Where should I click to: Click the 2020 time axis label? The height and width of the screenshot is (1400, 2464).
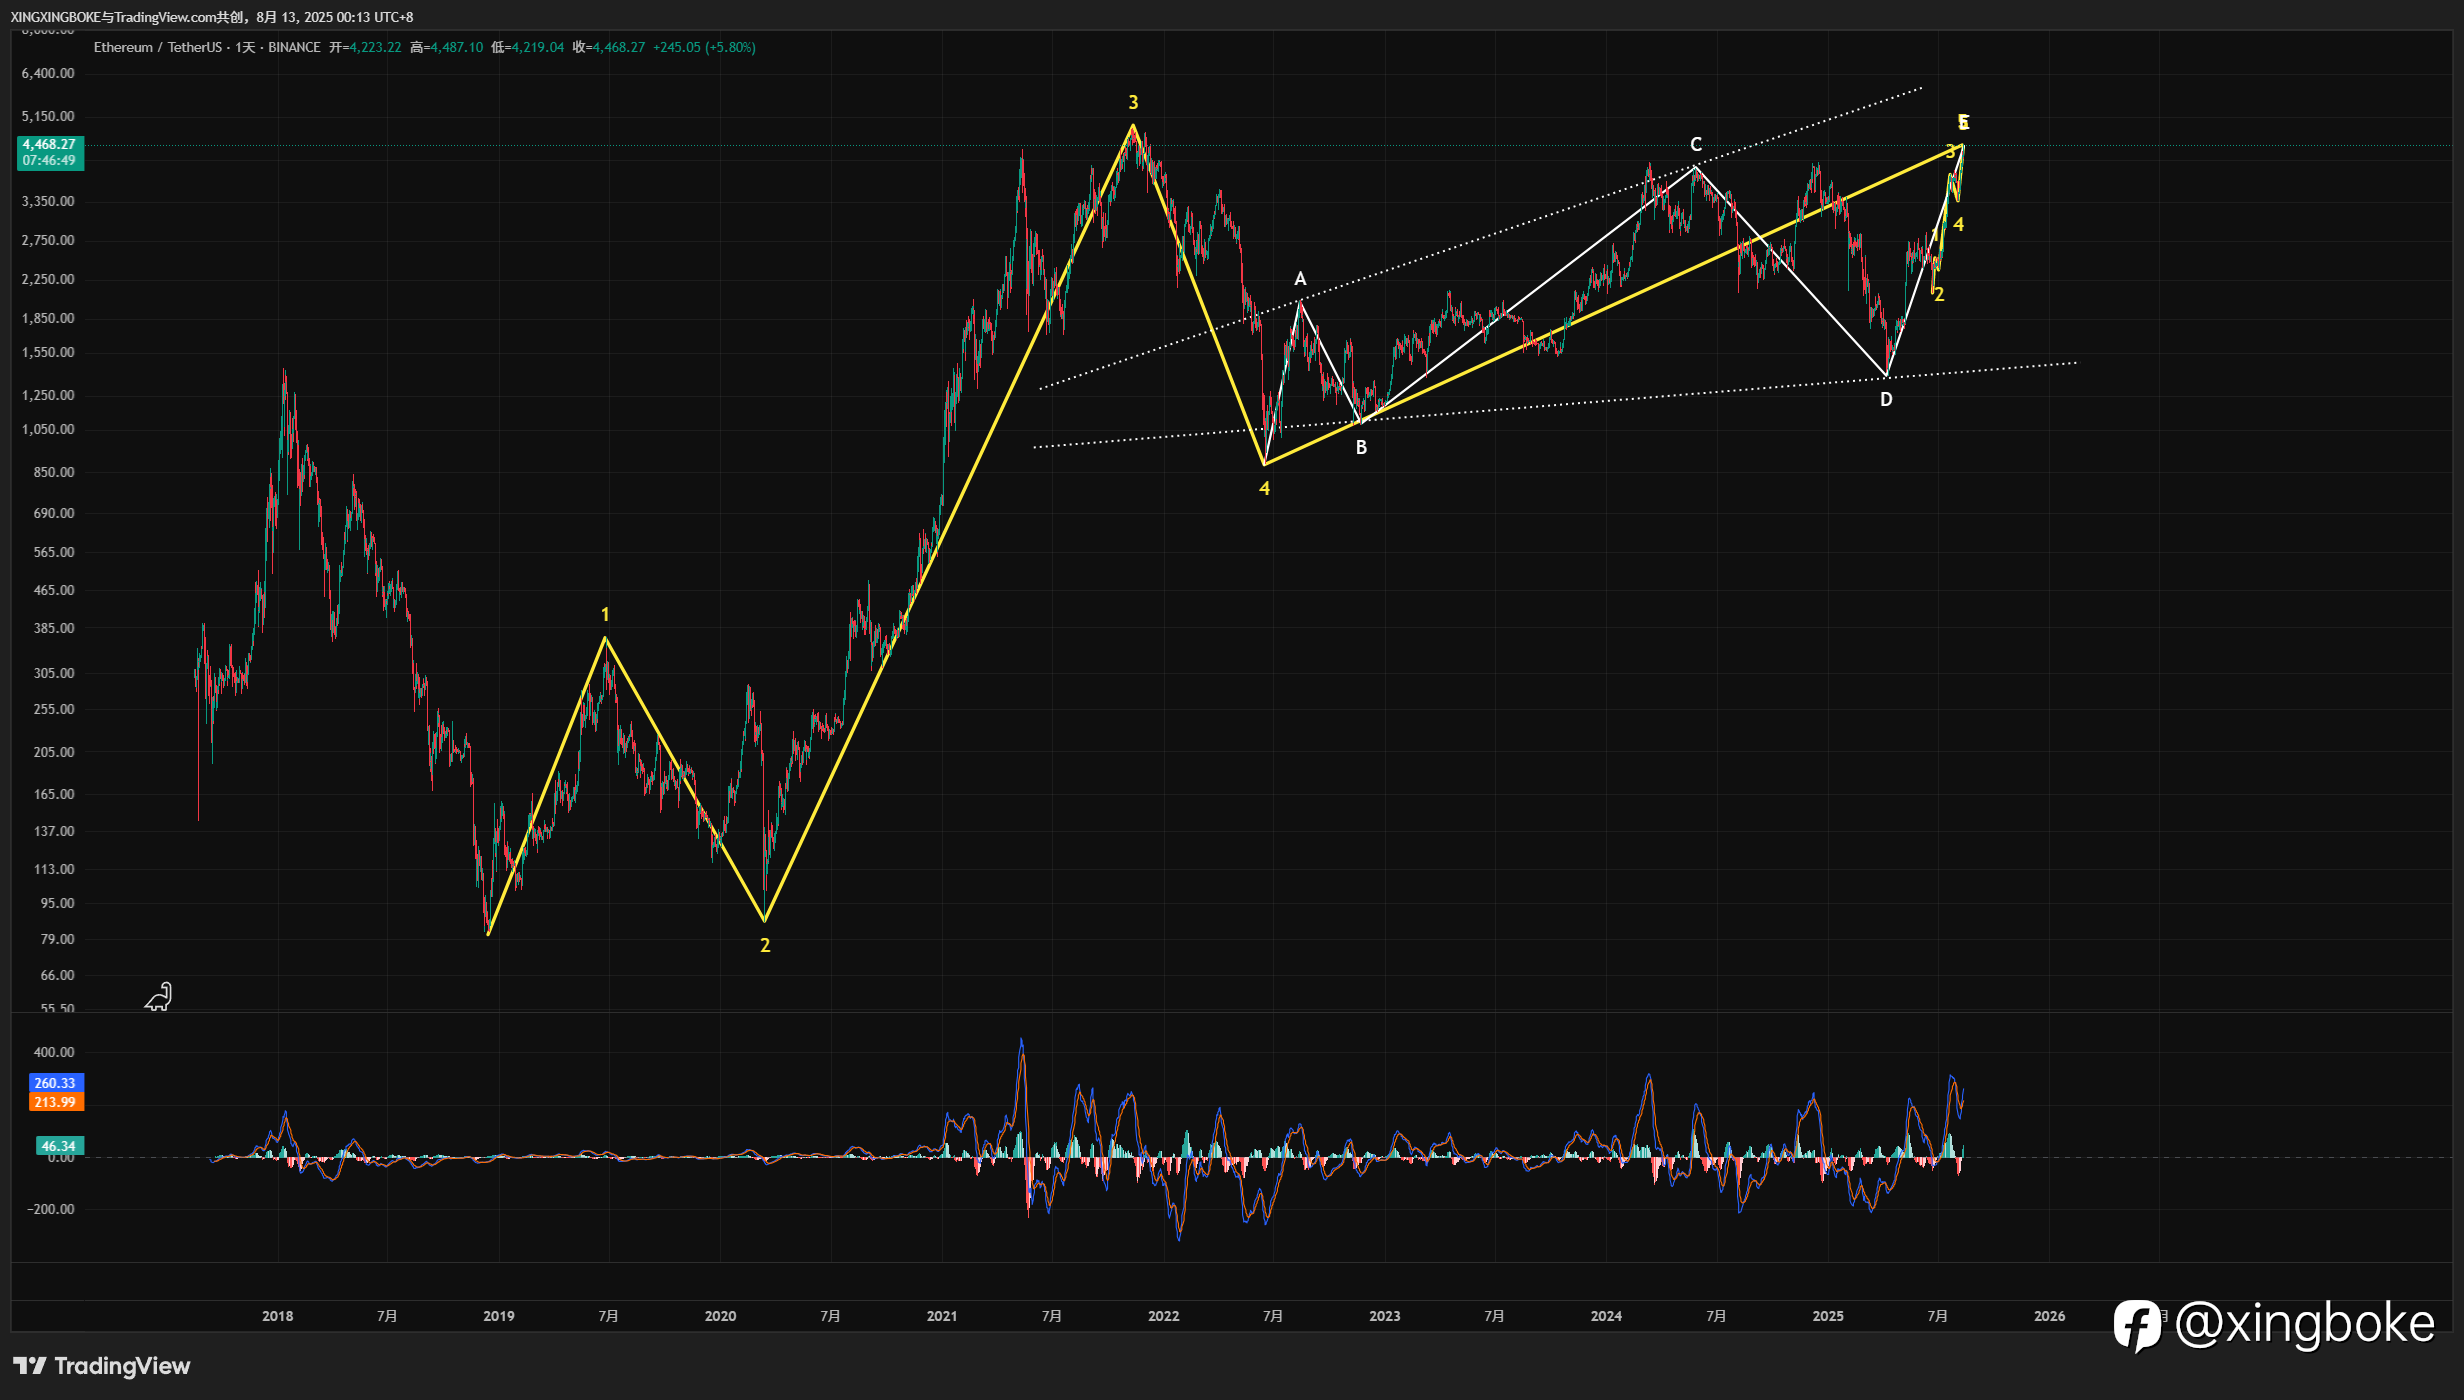coord(720,1317)
